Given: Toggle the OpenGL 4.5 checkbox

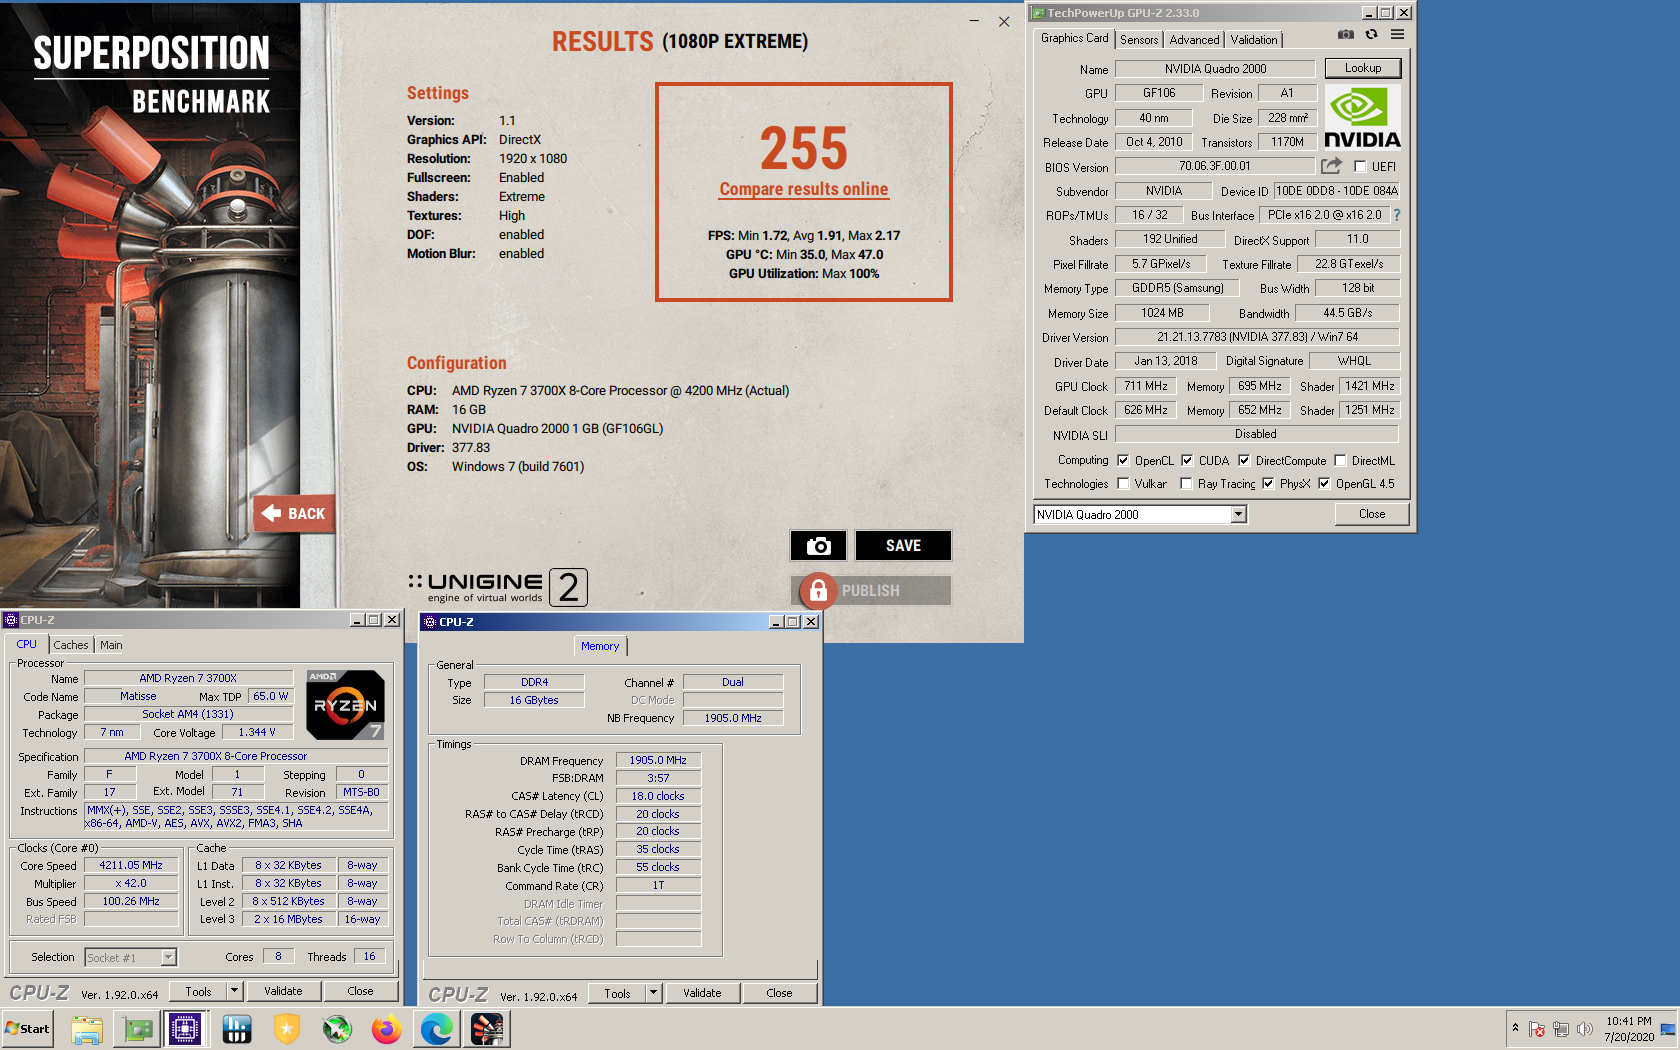Looking at the screenshot, I should 1324,484.
